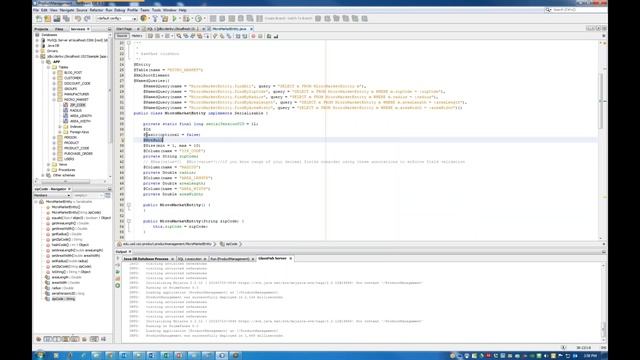Select the PURCHASE_ORDER table

tap(78, 154)
